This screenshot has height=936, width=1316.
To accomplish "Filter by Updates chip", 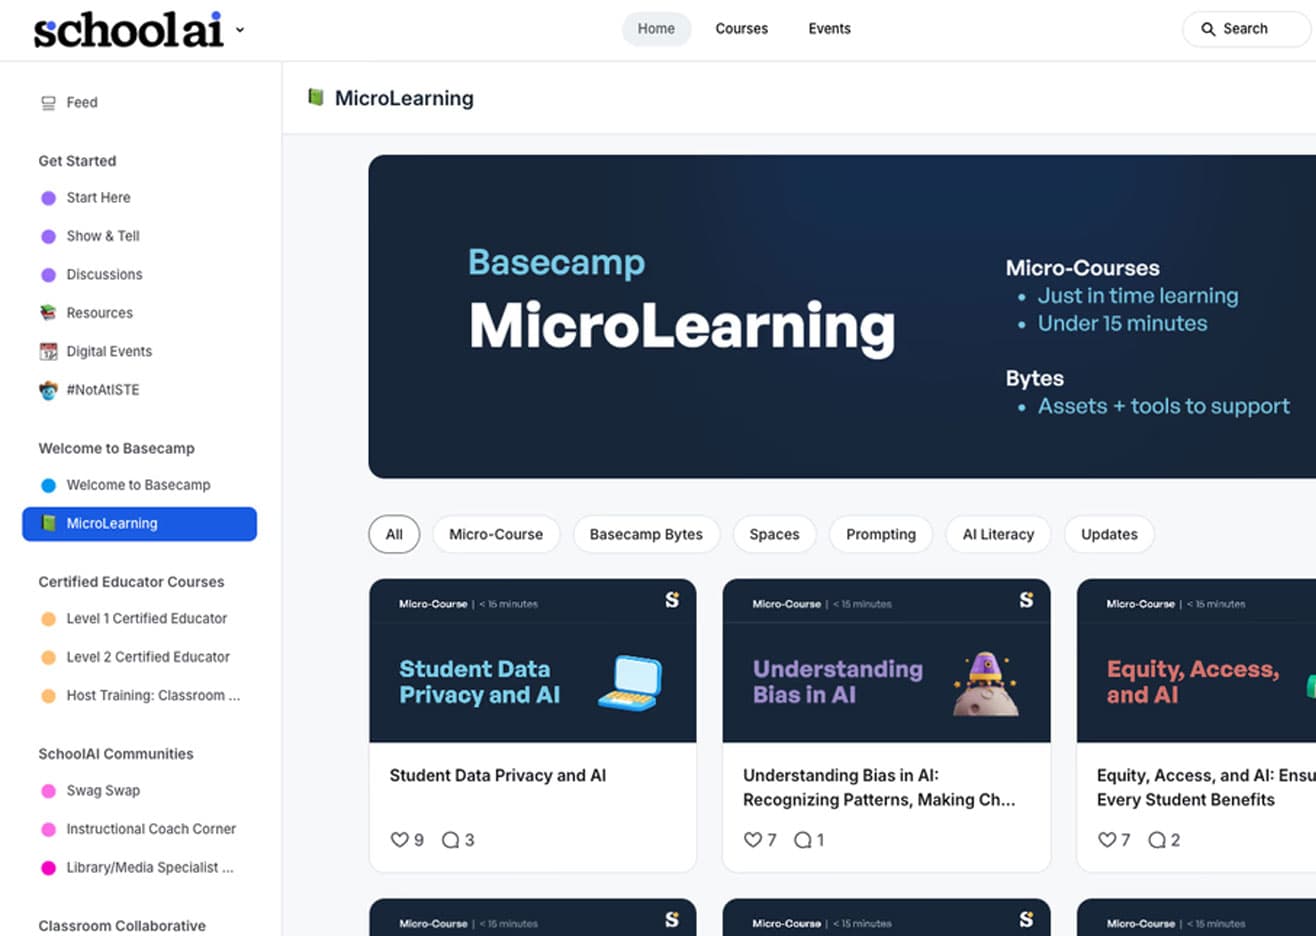I will 1109,534.
